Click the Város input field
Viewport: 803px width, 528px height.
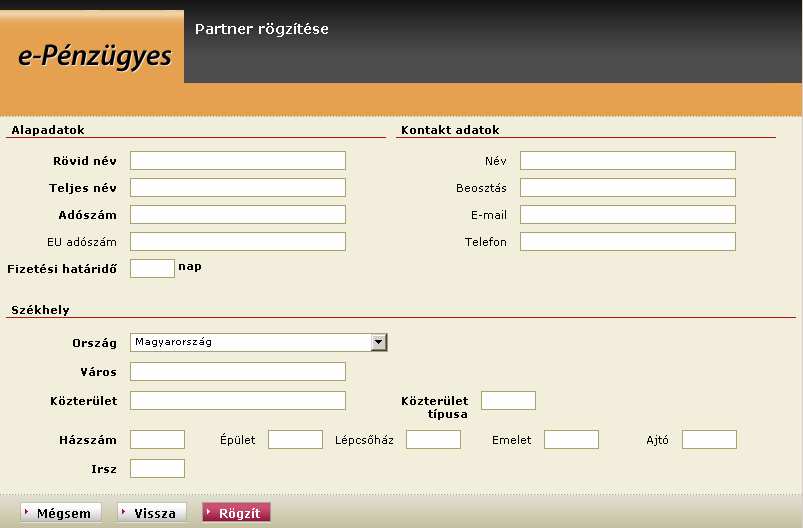click(238, 371)
